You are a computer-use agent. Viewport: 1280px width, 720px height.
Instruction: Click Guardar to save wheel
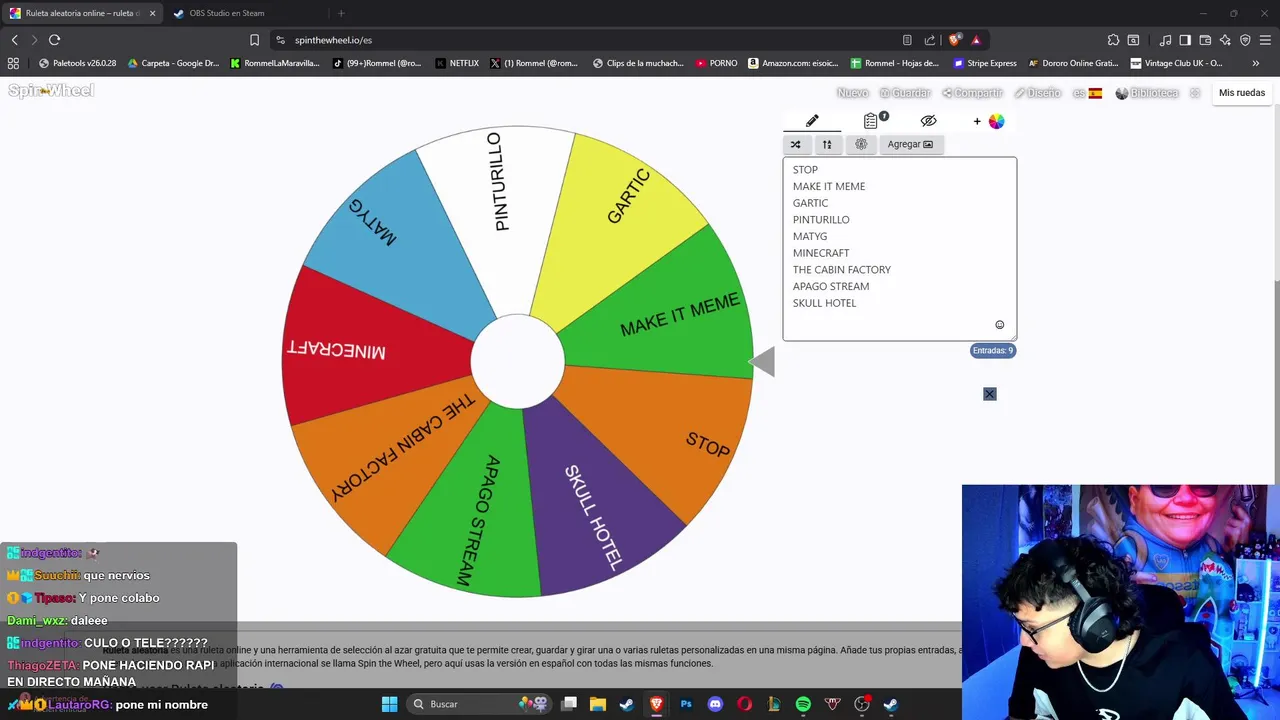coord(905,93)
